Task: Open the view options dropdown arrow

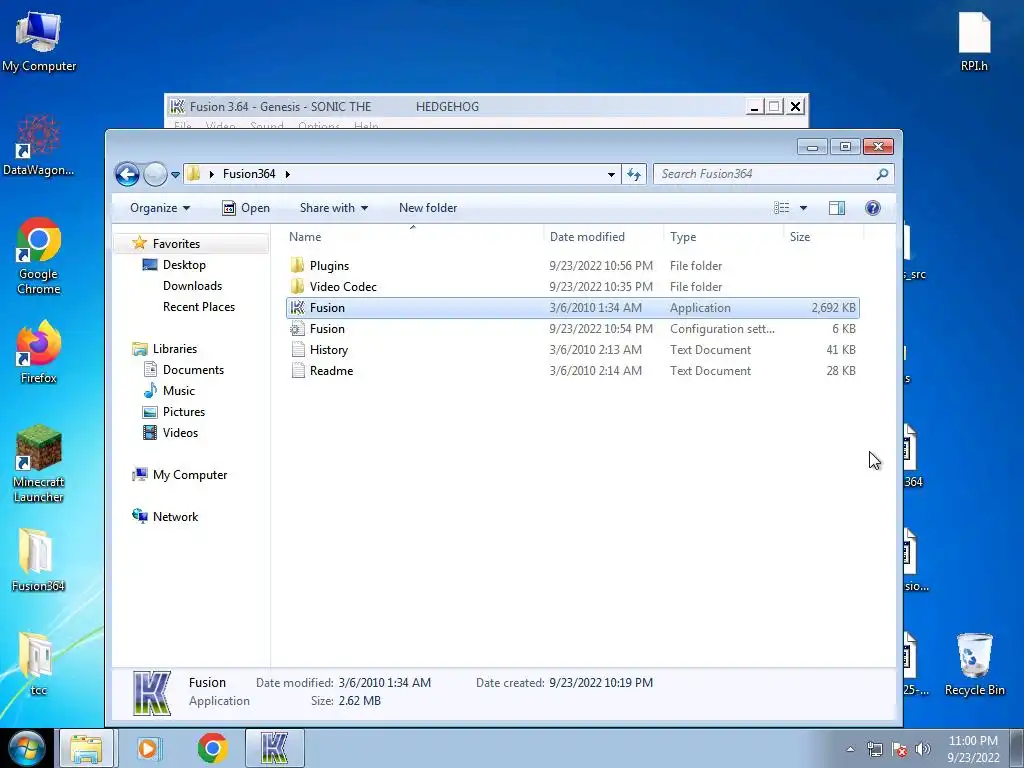Action: point(803,208)
